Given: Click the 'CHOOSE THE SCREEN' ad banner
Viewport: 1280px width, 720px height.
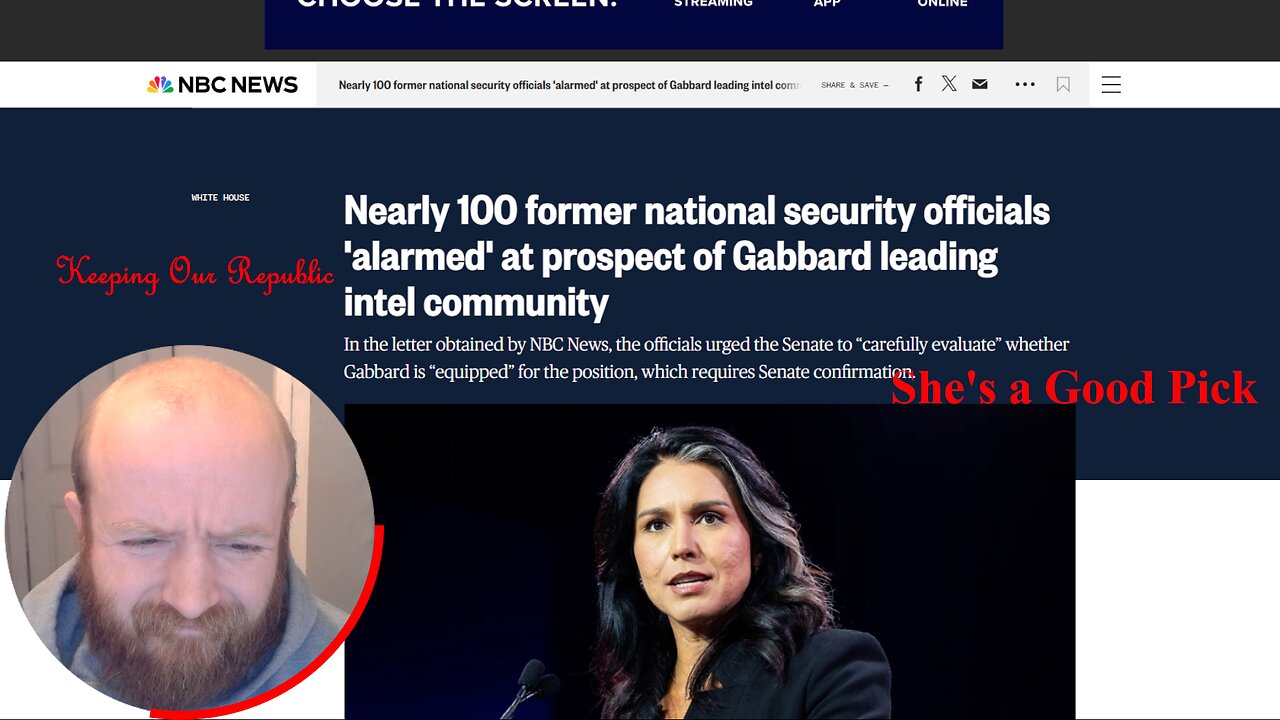Looking at the screenshot, I should pos(634,24).
